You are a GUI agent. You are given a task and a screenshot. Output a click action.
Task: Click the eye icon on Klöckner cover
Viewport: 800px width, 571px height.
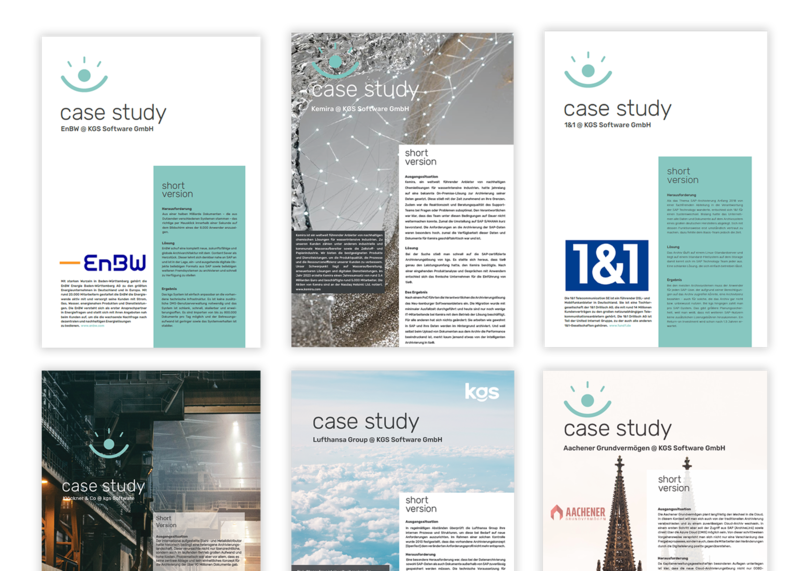tap(109, 443)
